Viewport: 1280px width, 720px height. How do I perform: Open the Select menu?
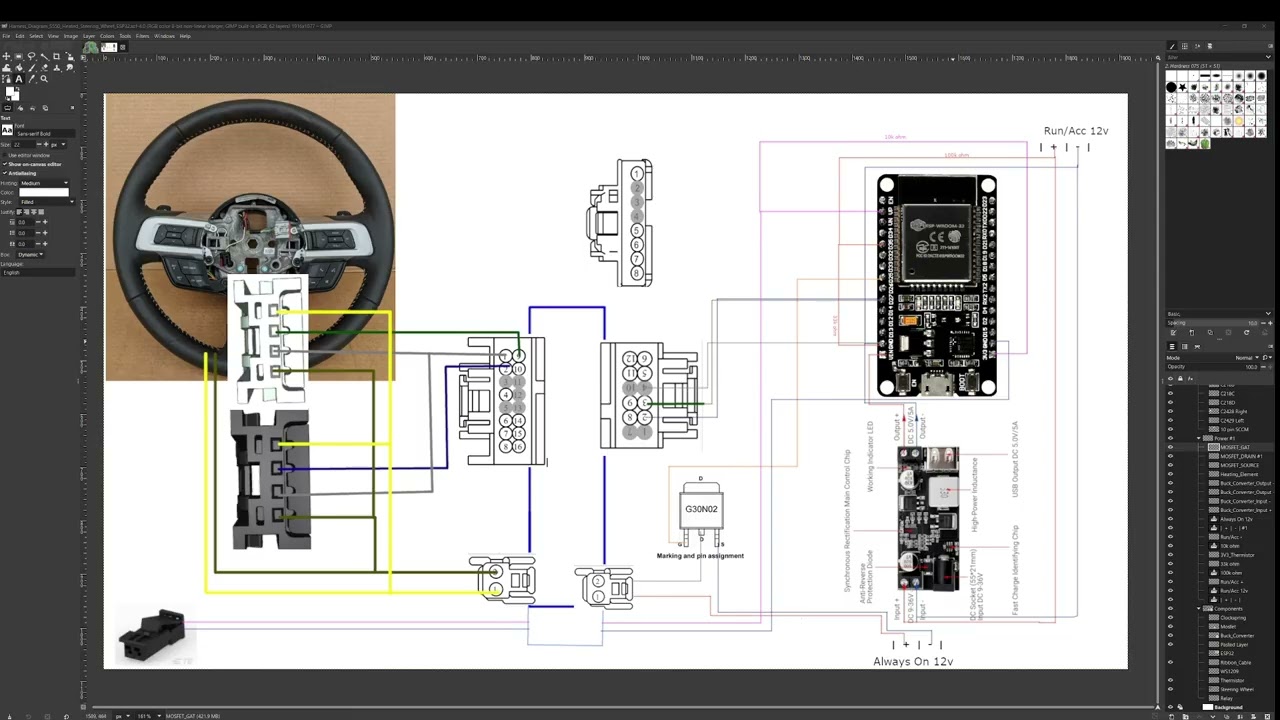36,36
